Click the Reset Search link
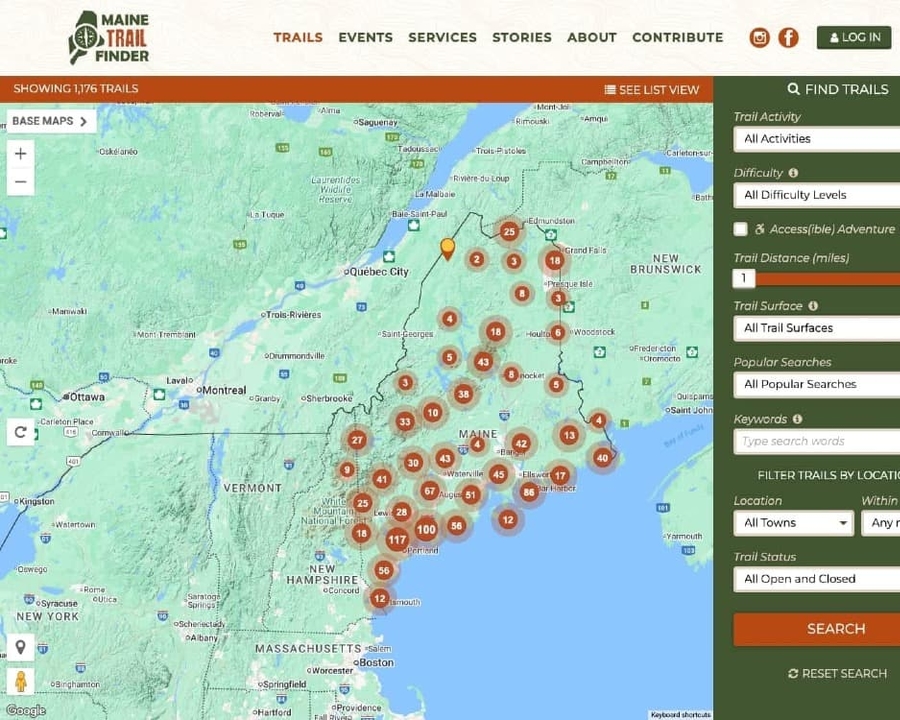Image resolution: width=900 pixels, height=720 pixels. point(837,674)
